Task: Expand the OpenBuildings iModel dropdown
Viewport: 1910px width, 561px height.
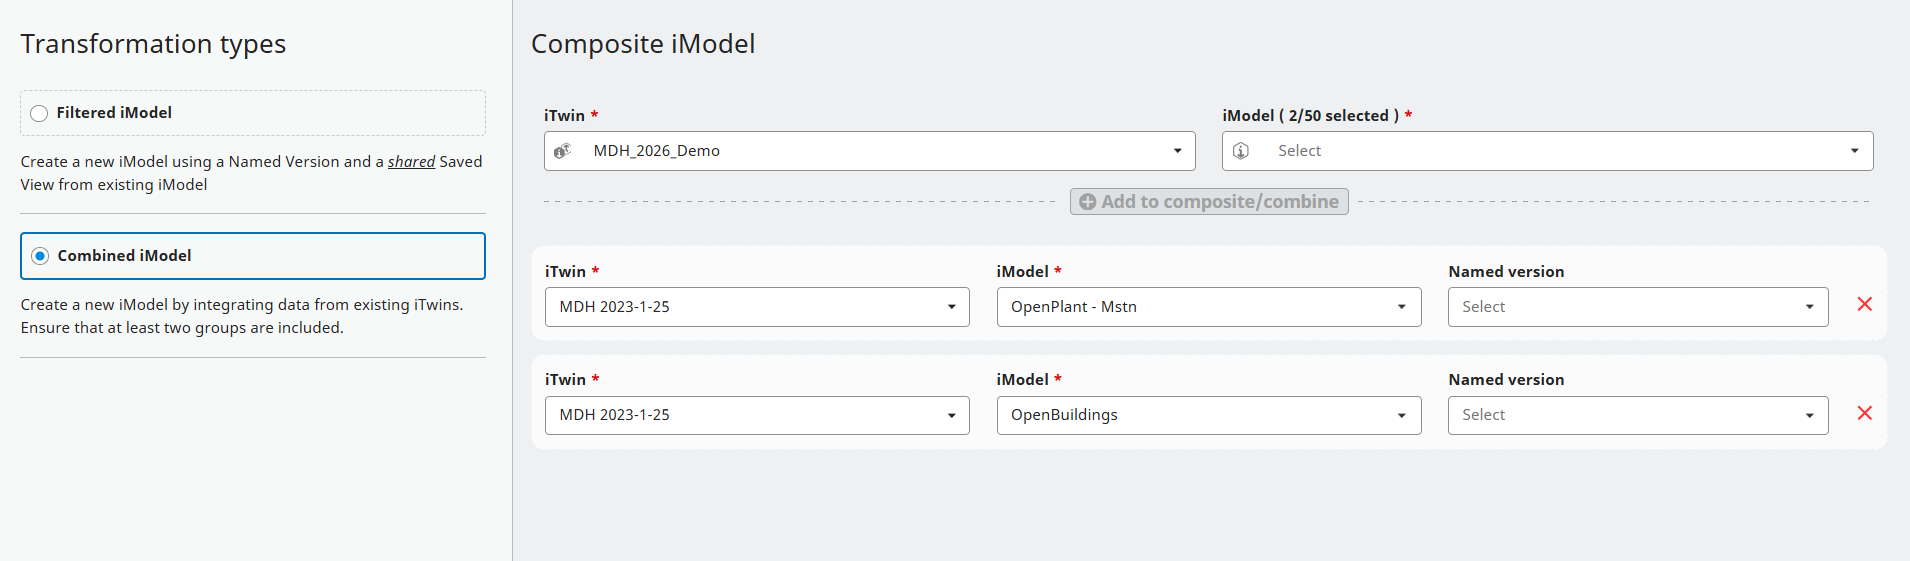Action: click(x=1401, y=415)
